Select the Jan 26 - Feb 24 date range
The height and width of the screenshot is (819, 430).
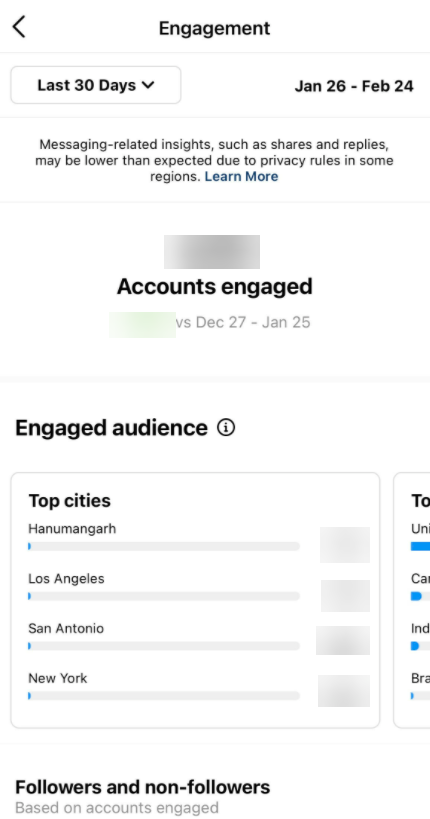tap(354, 86)
